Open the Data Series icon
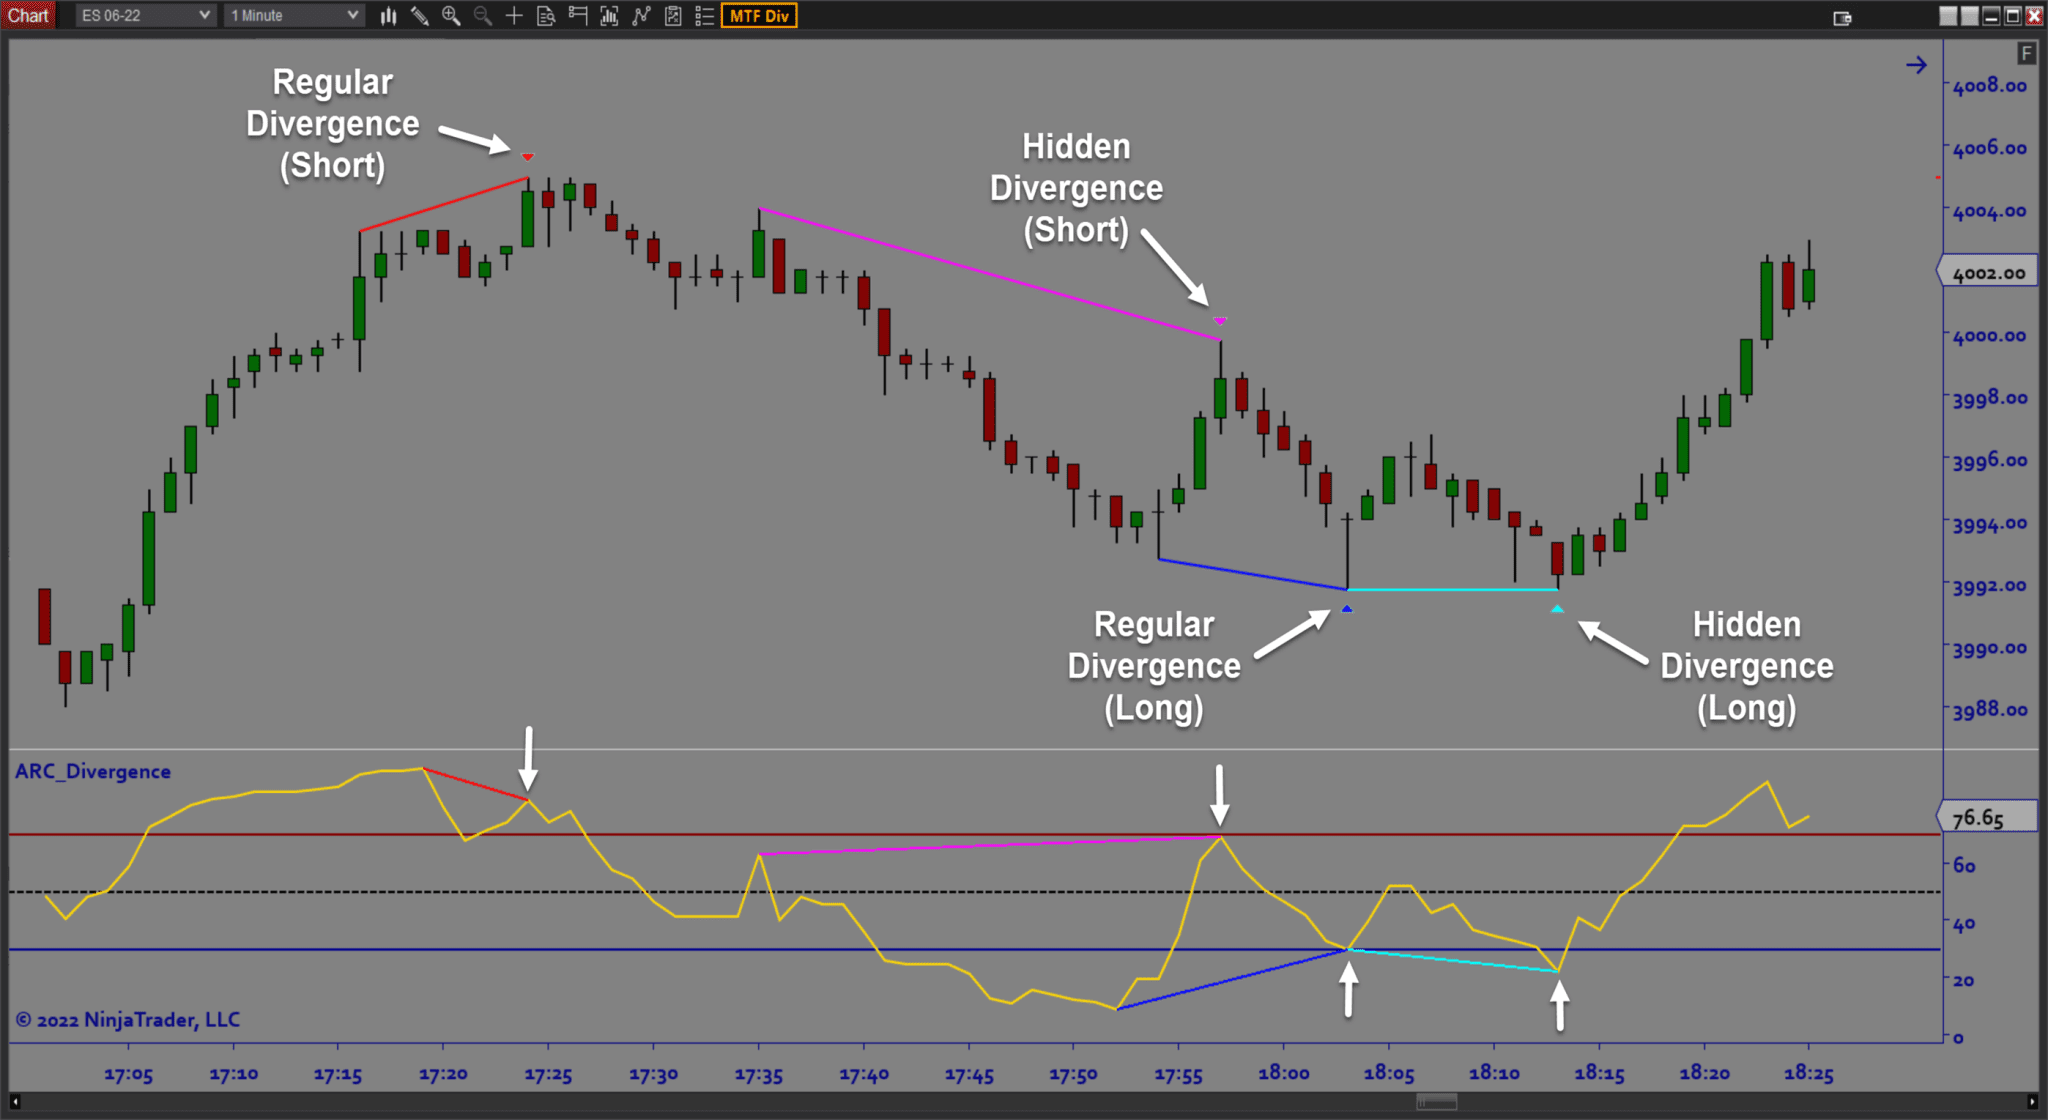The width and height of the screenshot is (2048, 1120). 609,16
